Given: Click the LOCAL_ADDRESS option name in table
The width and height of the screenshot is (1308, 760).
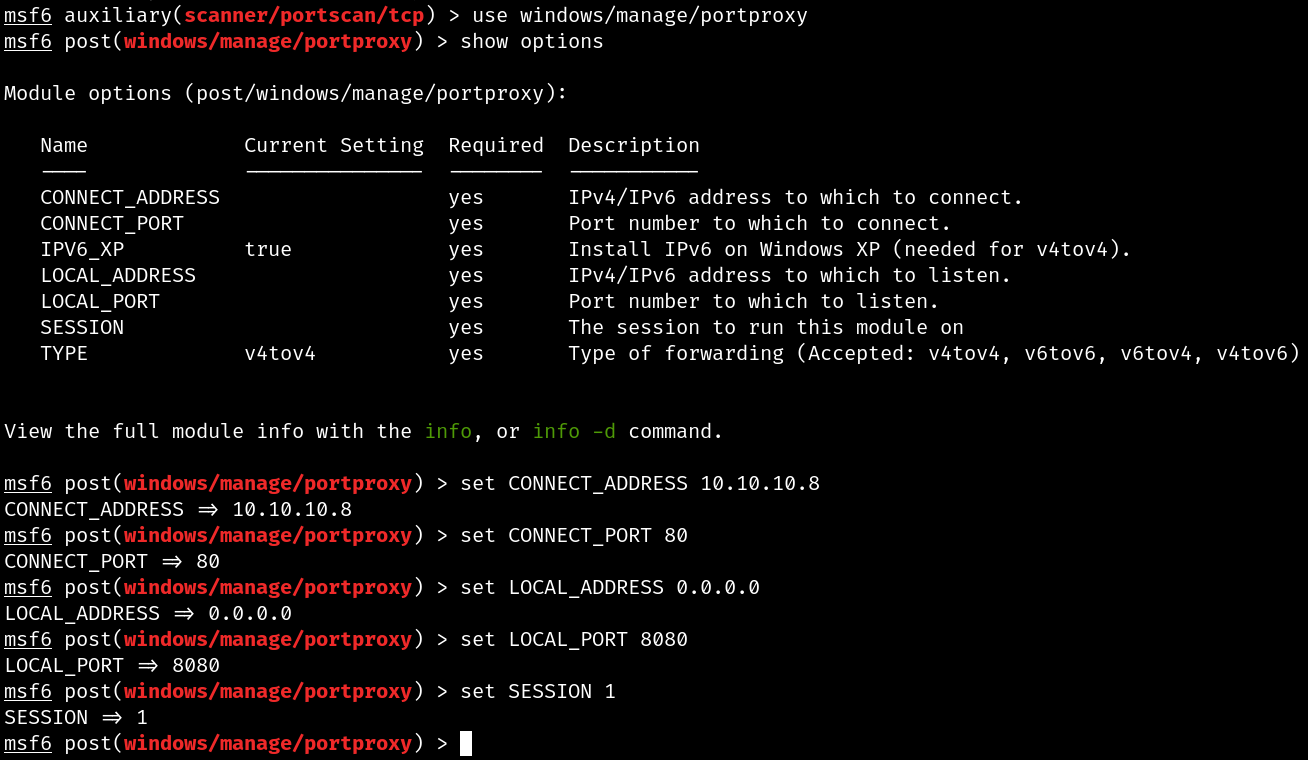Looking at the screenshot, I should click(118, 275).
